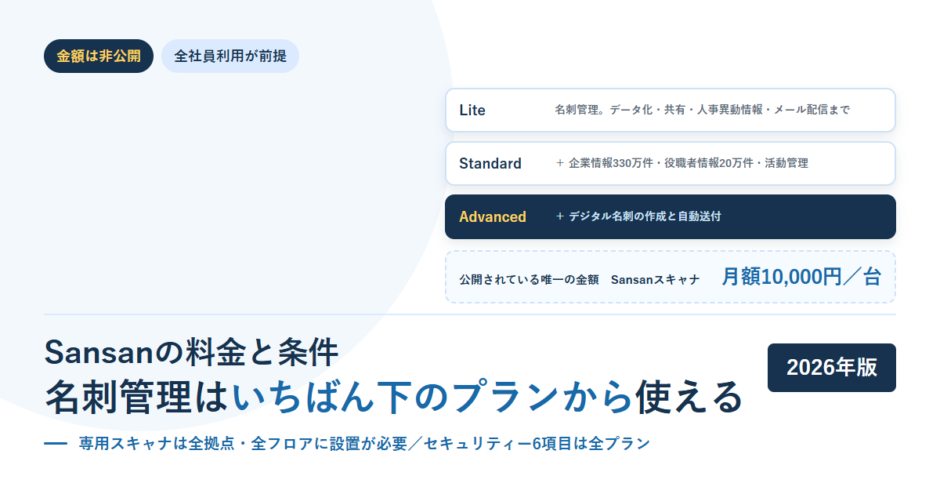Click the text セキュリティー6項目は全プラン
940x494 pixels.
tap(537, 444)
